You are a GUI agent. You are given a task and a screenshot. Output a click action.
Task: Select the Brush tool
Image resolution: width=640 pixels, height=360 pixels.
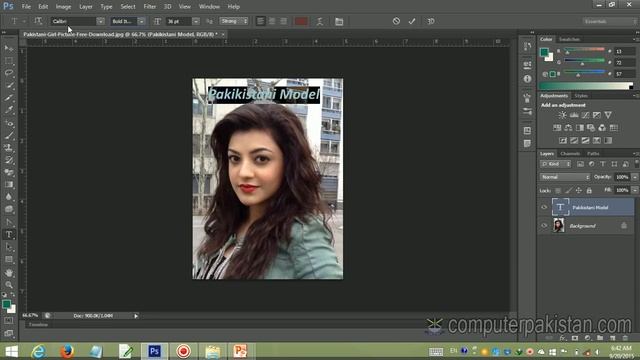[x=9, y=135]
